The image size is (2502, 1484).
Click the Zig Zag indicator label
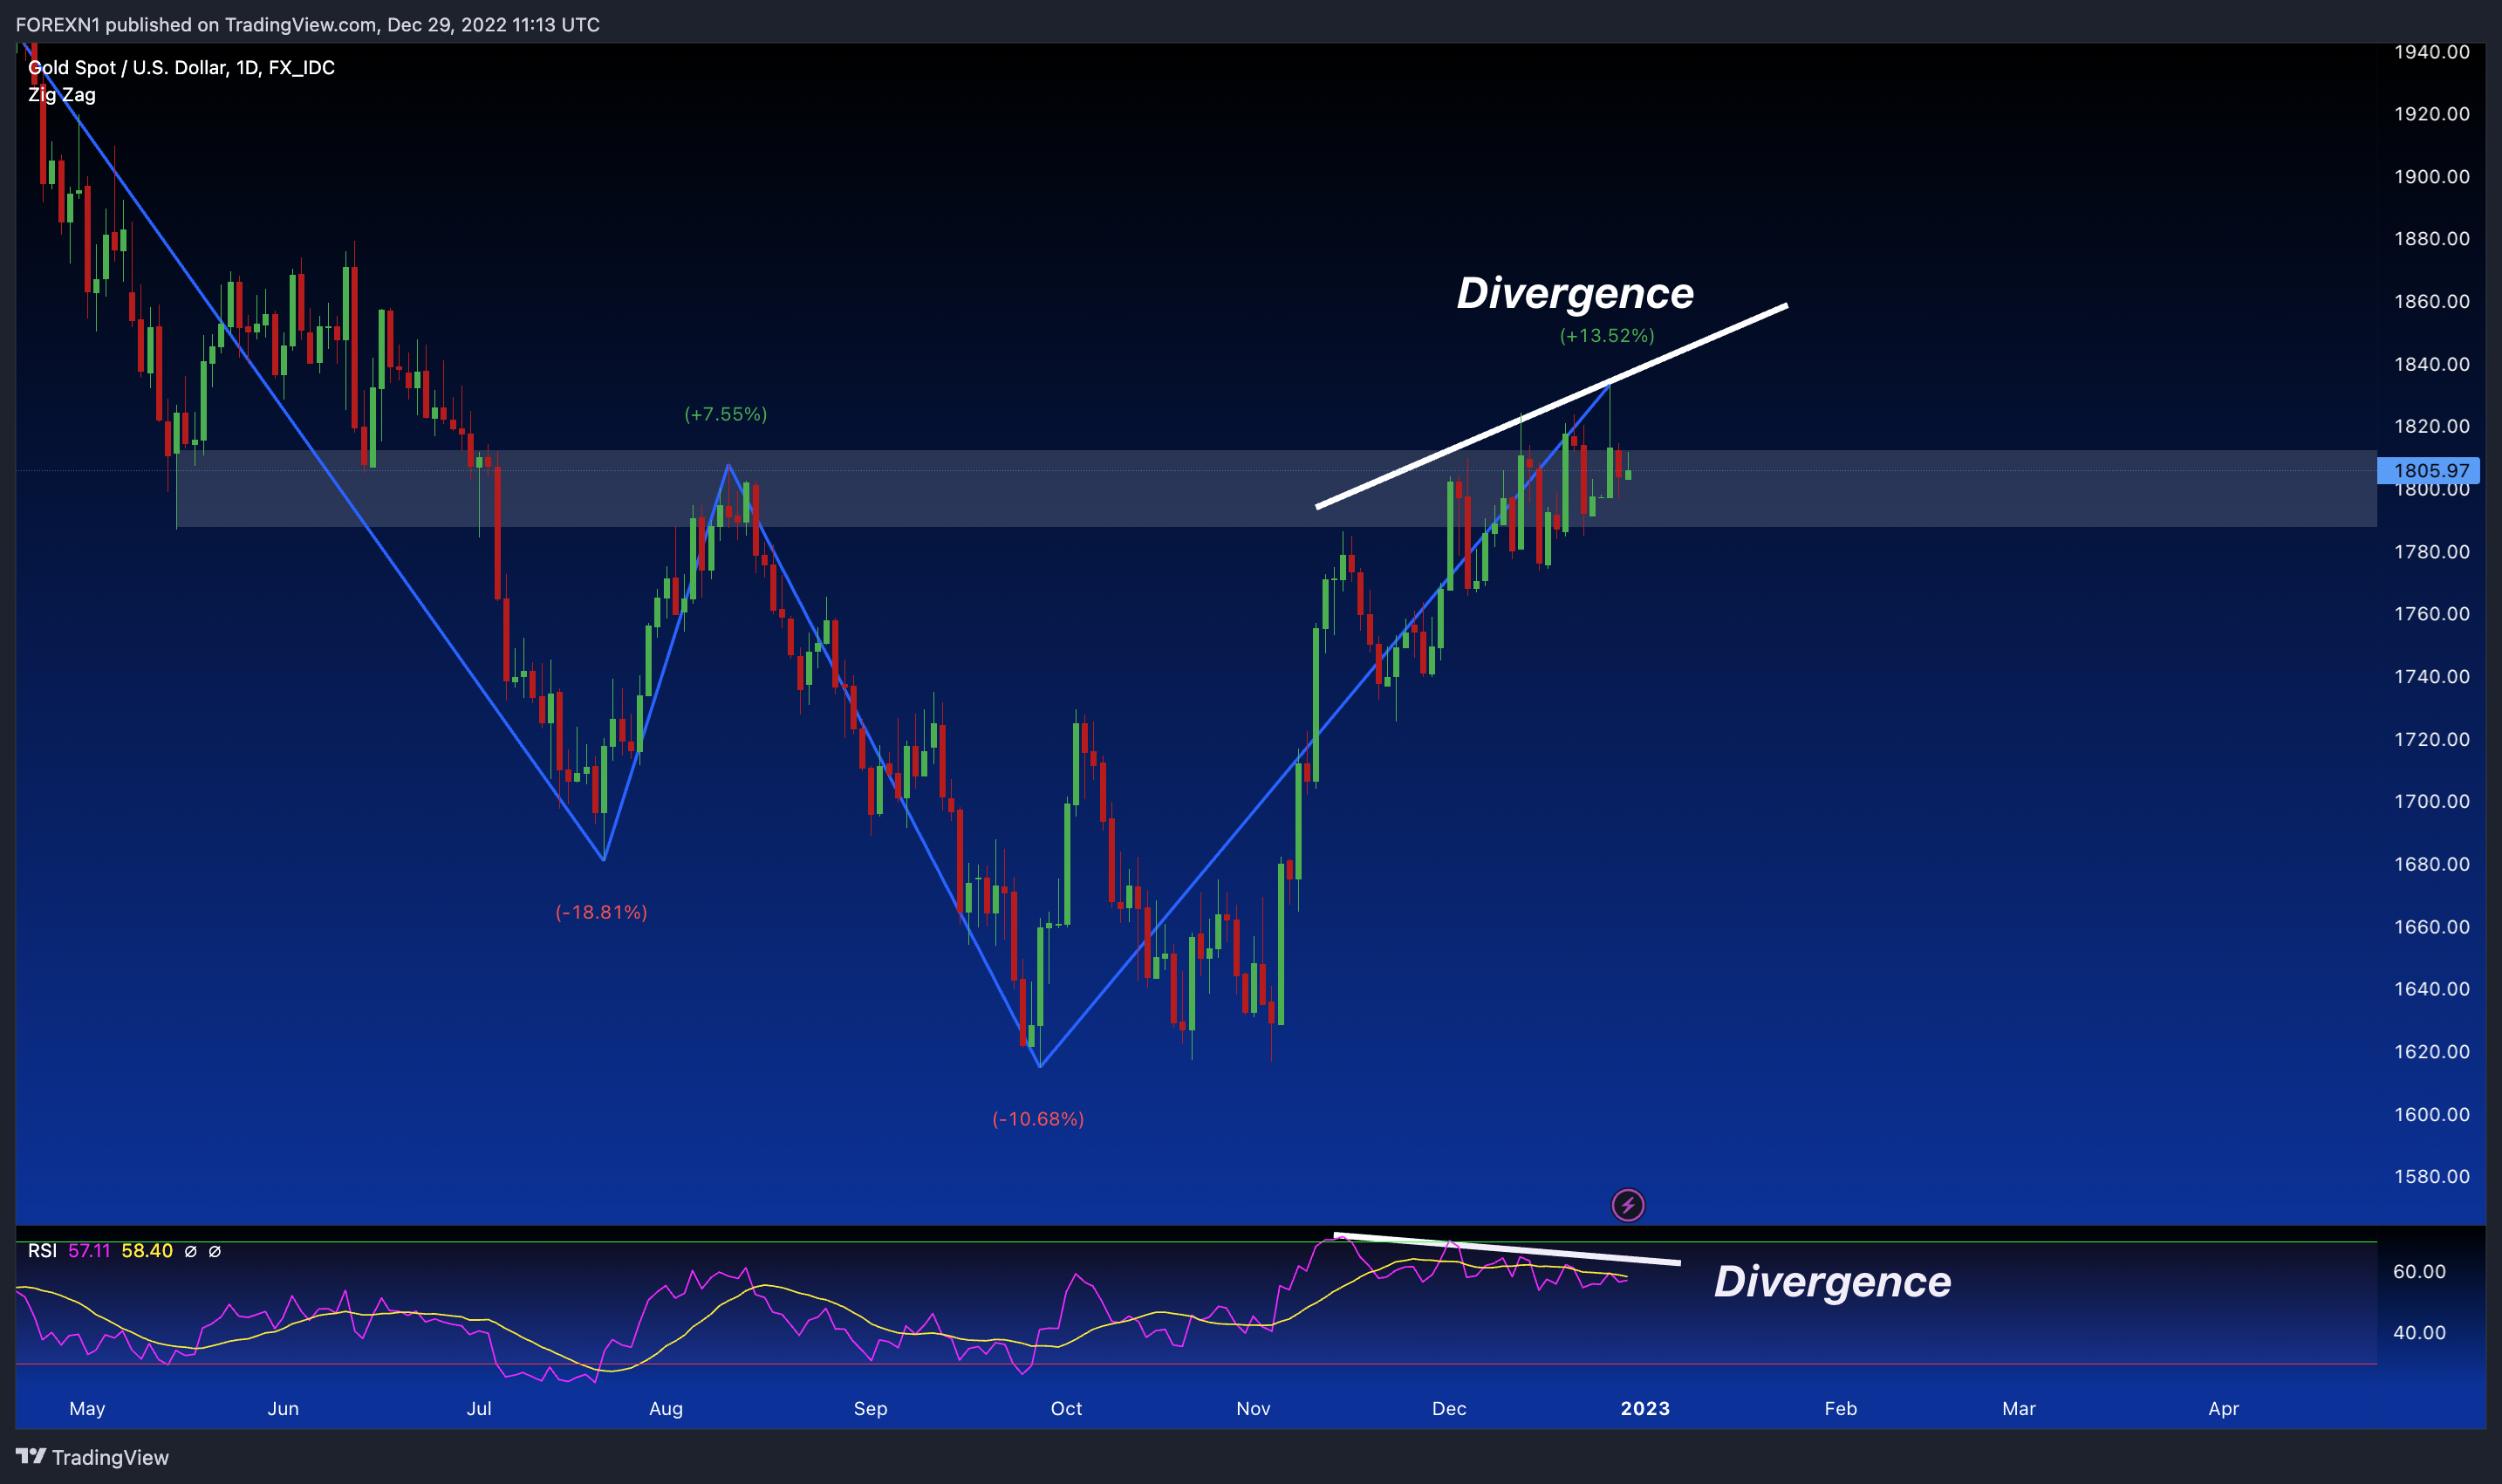62,95
